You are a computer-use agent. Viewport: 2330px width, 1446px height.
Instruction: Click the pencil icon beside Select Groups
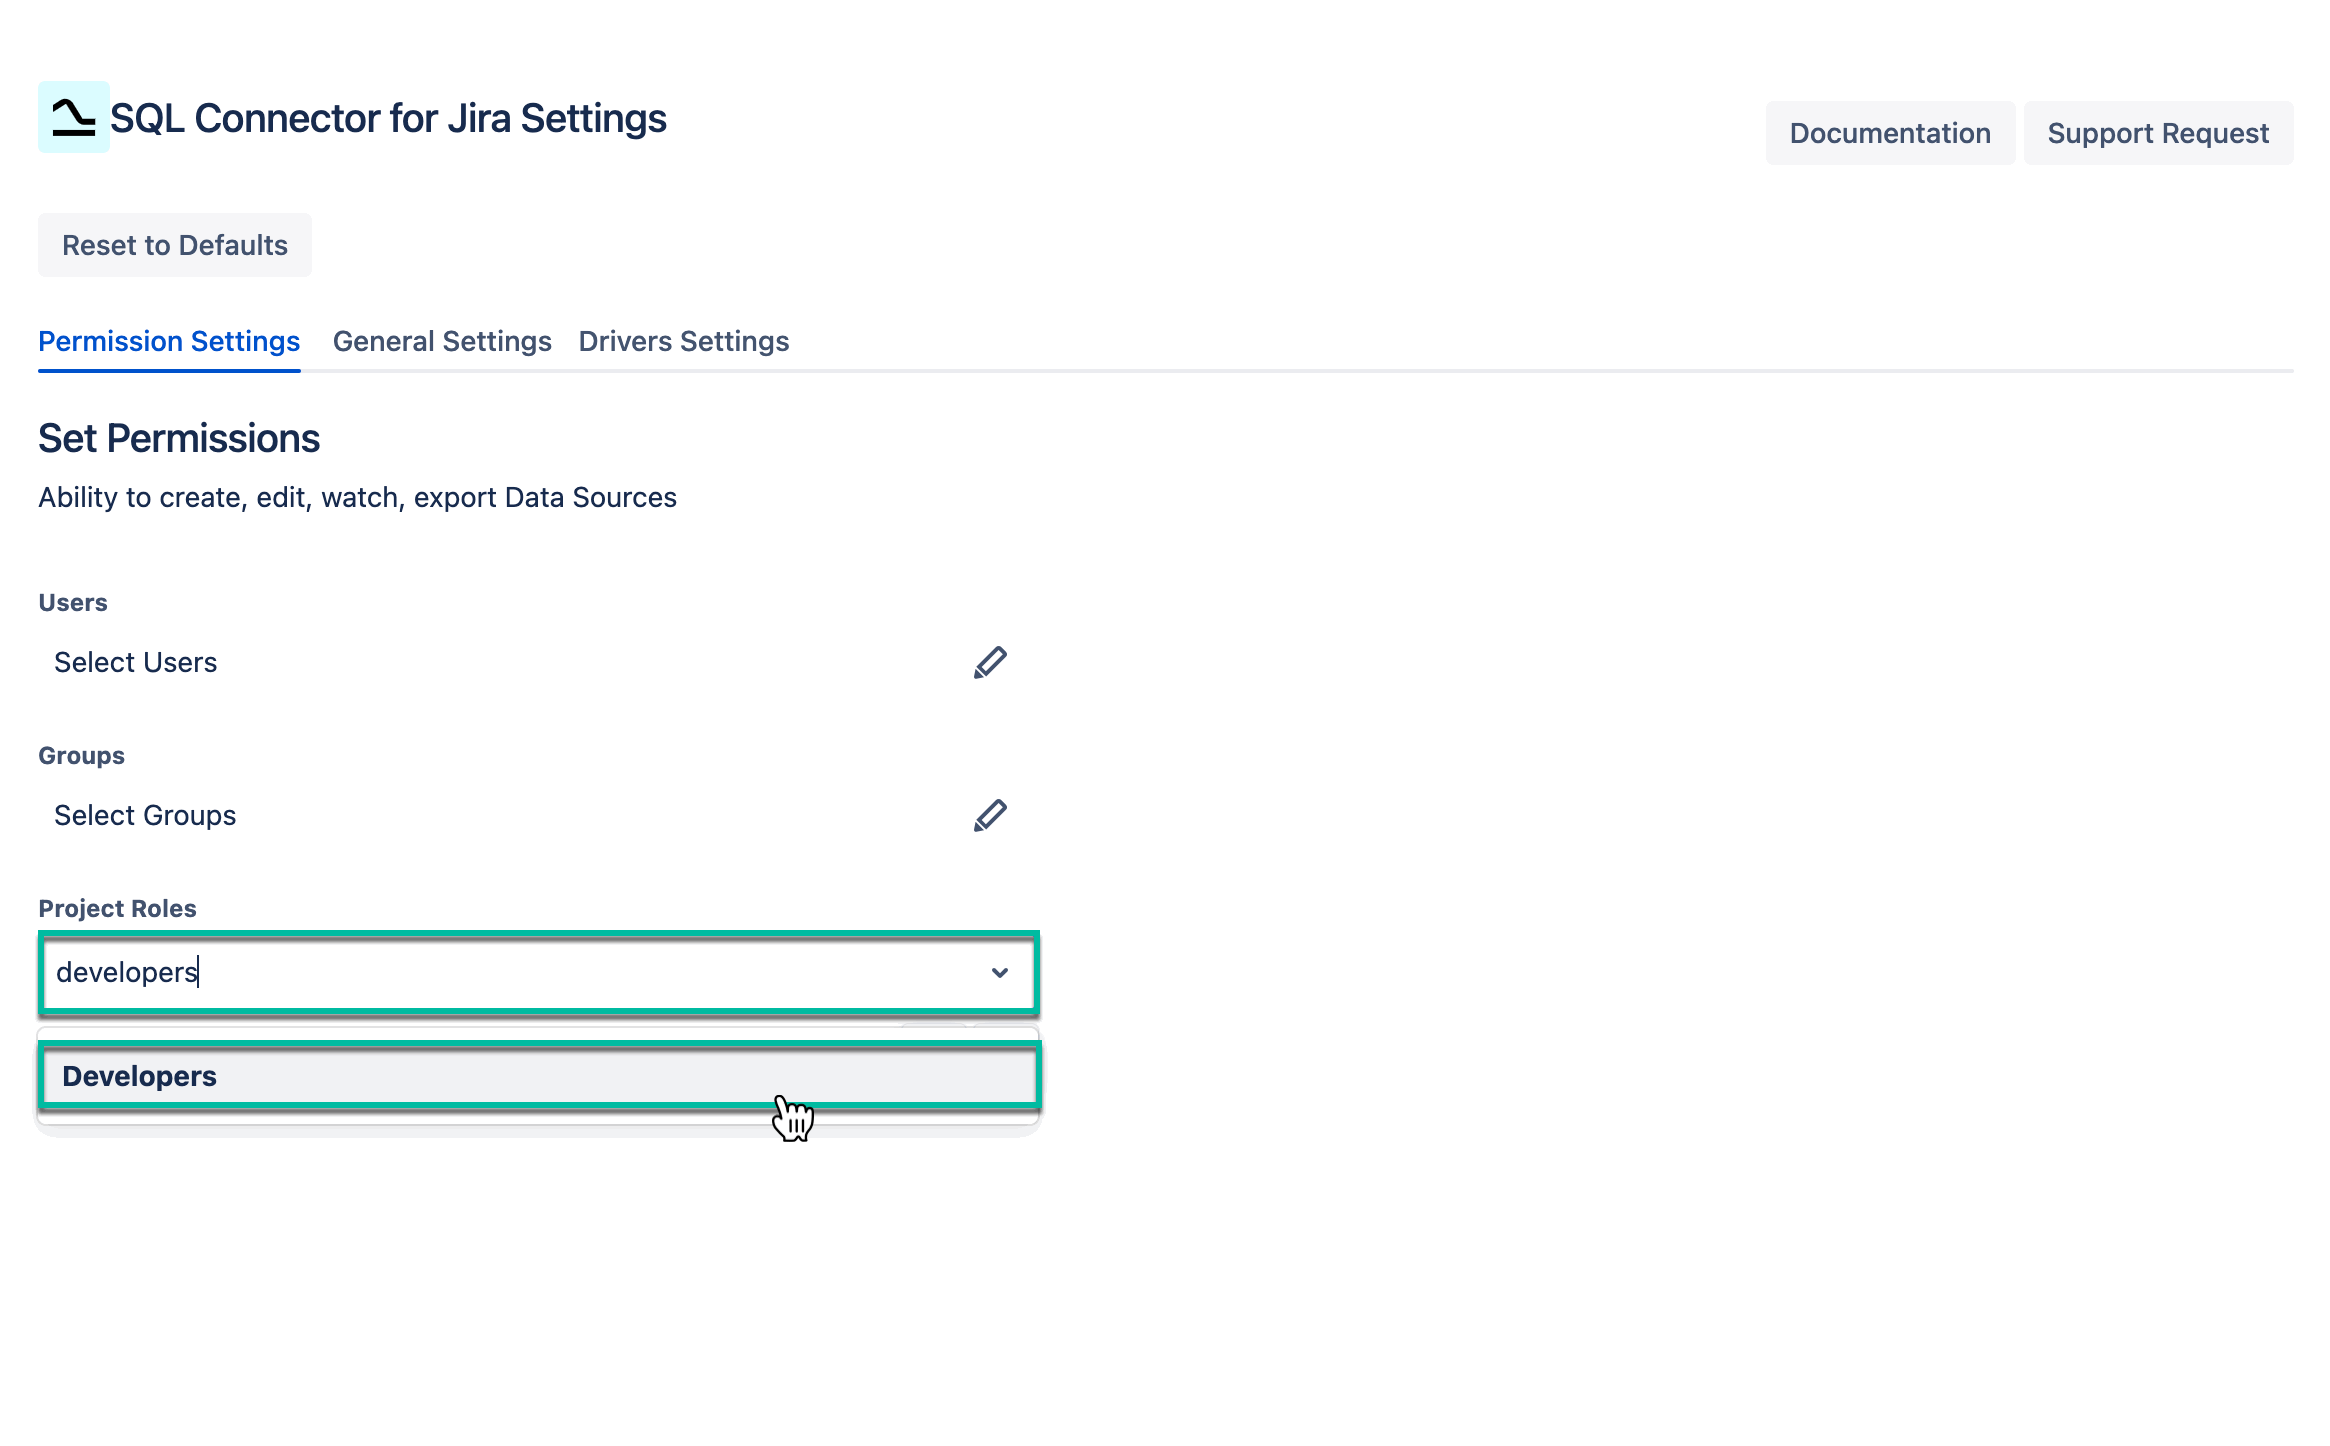click(x=990, y=814)
